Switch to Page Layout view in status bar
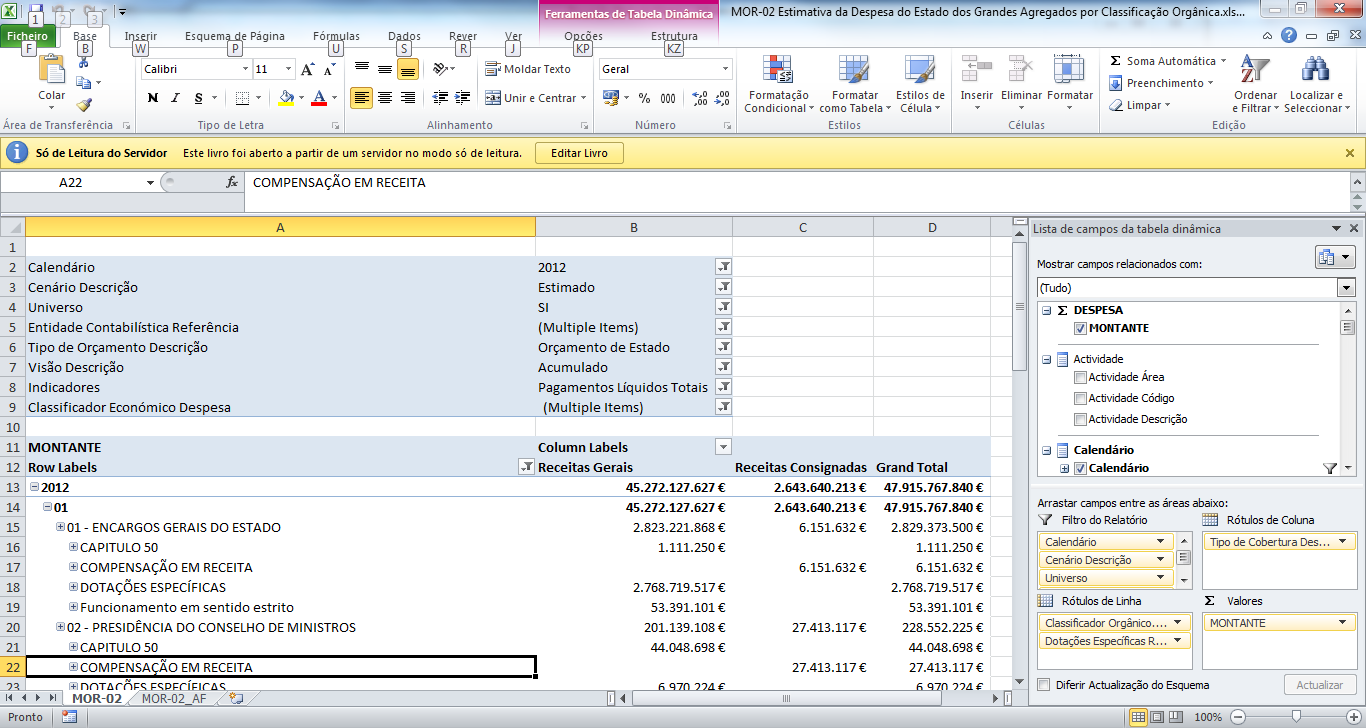The height and width of the screenshot is (728, 1366). click(1157, 717)
